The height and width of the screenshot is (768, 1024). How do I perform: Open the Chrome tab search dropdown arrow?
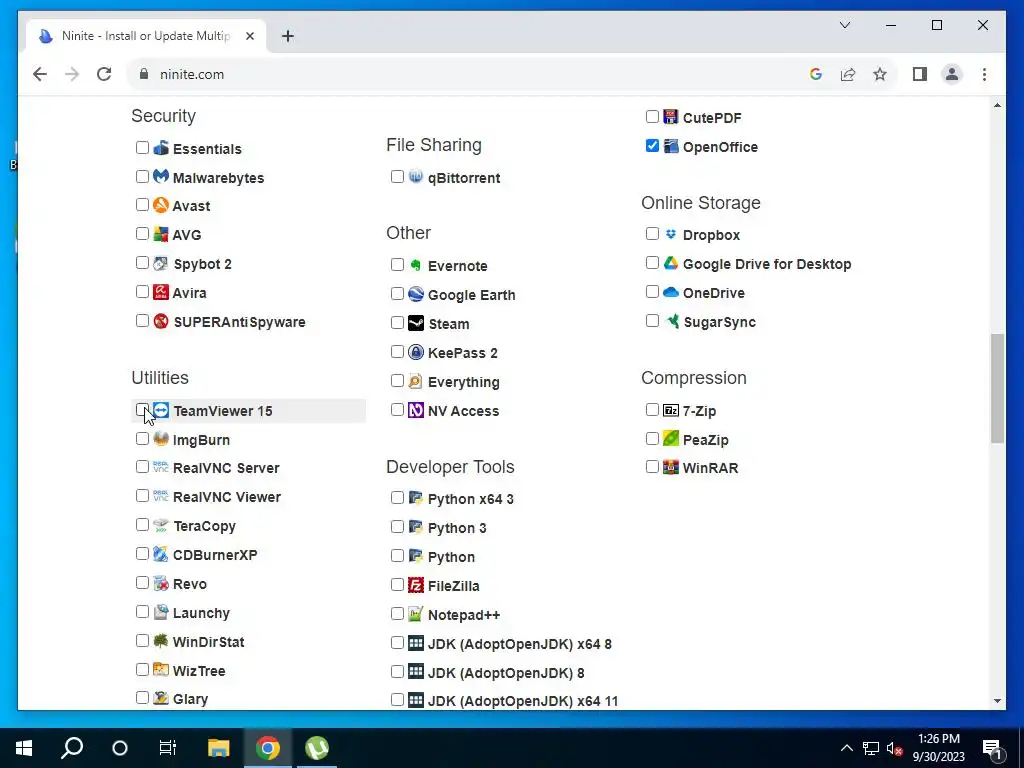point(844,25)
